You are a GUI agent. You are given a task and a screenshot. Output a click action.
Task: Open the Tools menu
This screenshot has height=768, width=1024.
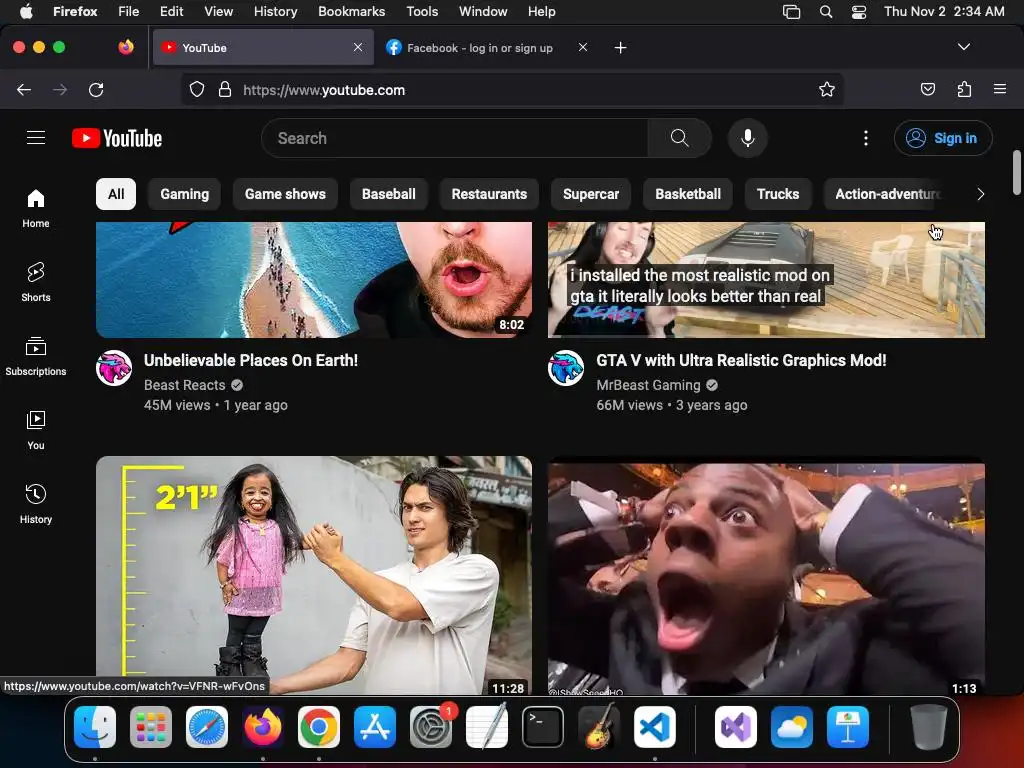[422, 12]
